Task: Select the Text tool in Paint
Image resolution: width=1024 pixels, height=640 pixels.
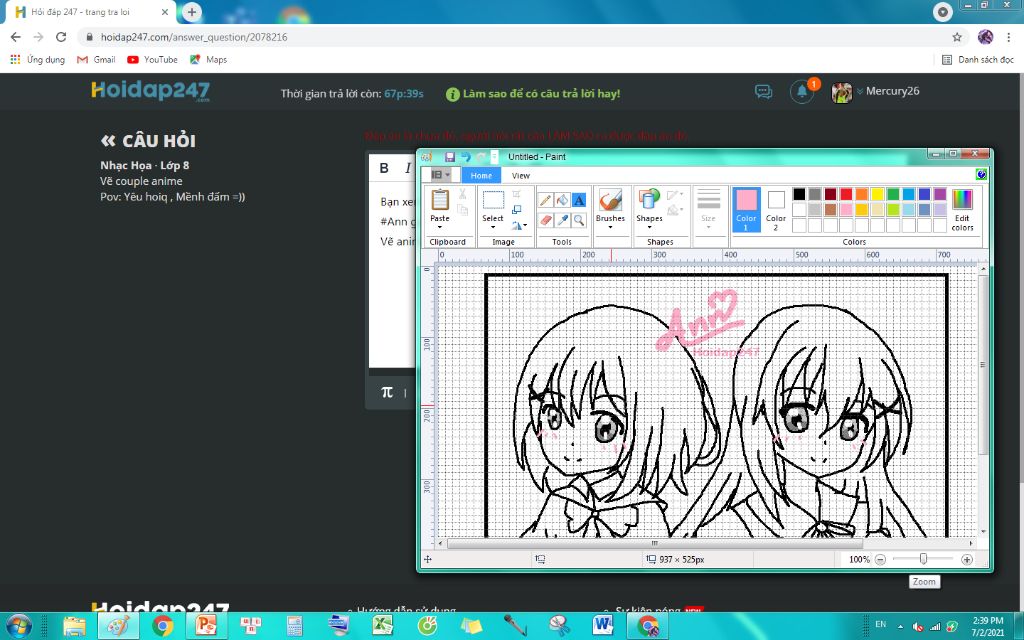Action: tap(579, 200)
